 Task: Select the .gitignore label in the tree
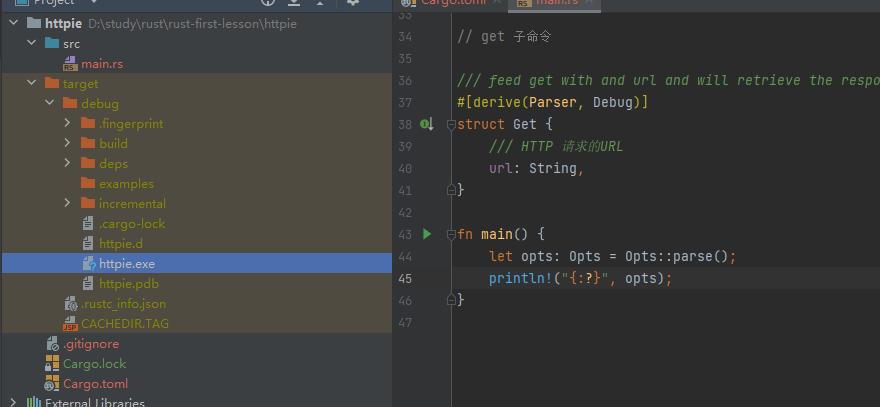91,344
